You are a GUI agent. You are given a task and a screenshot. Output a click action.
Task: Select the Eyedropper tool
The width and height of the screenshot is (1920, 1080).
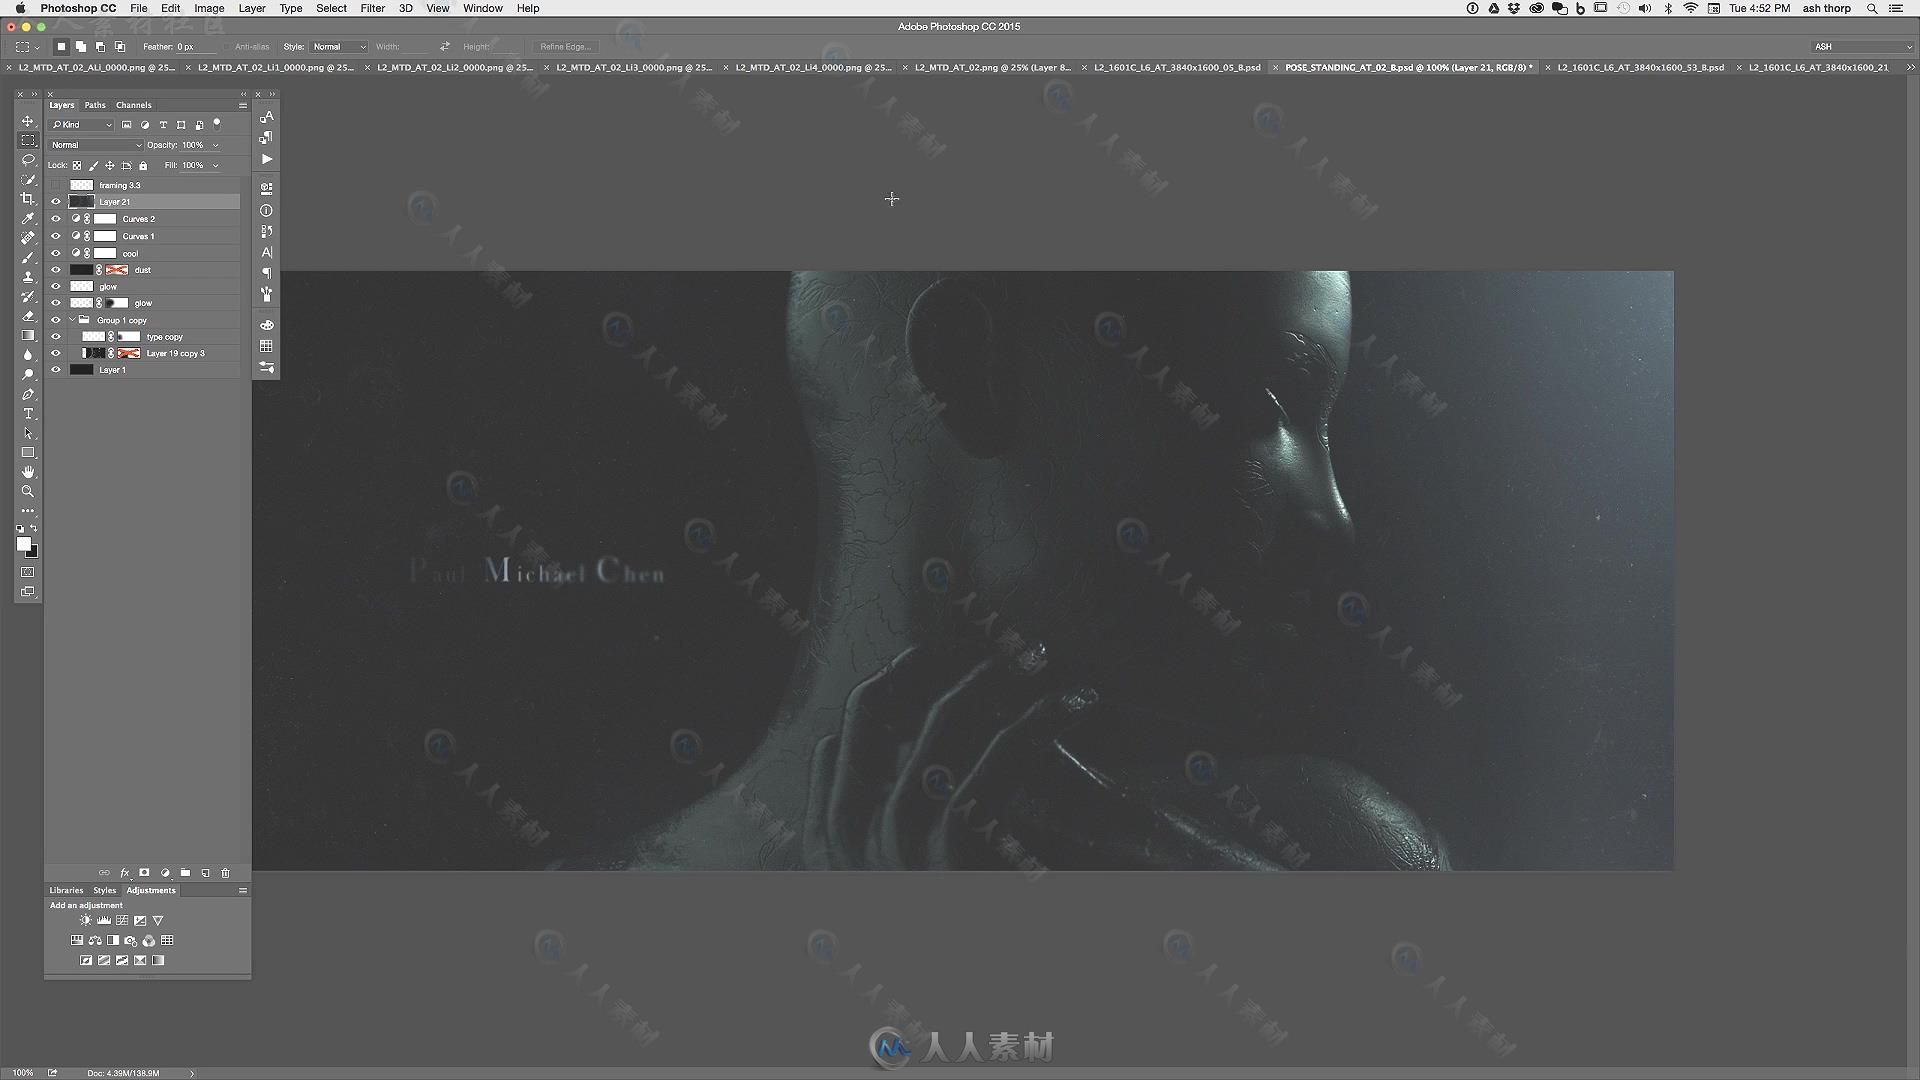(x=28, y=218)
